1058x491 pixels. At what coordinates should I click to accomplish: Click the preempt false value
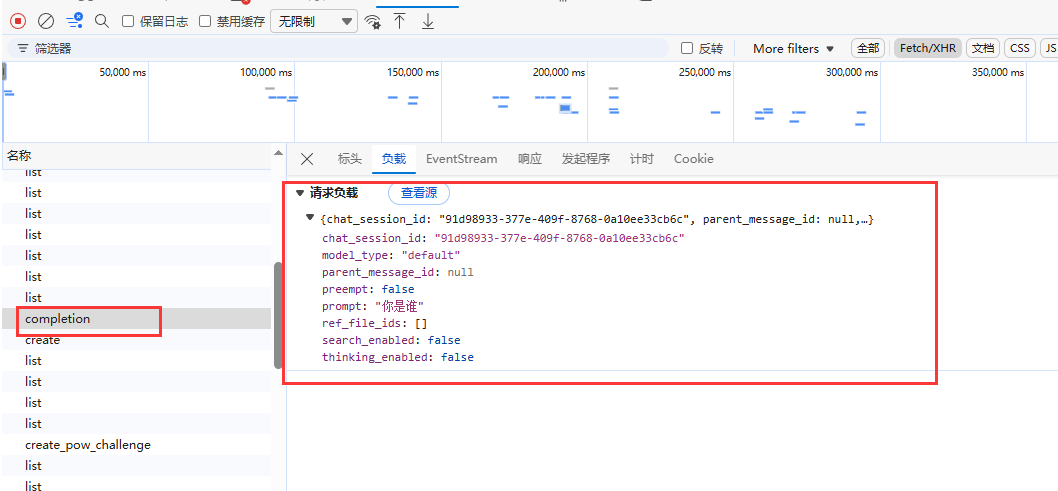[x=398, y=289]
